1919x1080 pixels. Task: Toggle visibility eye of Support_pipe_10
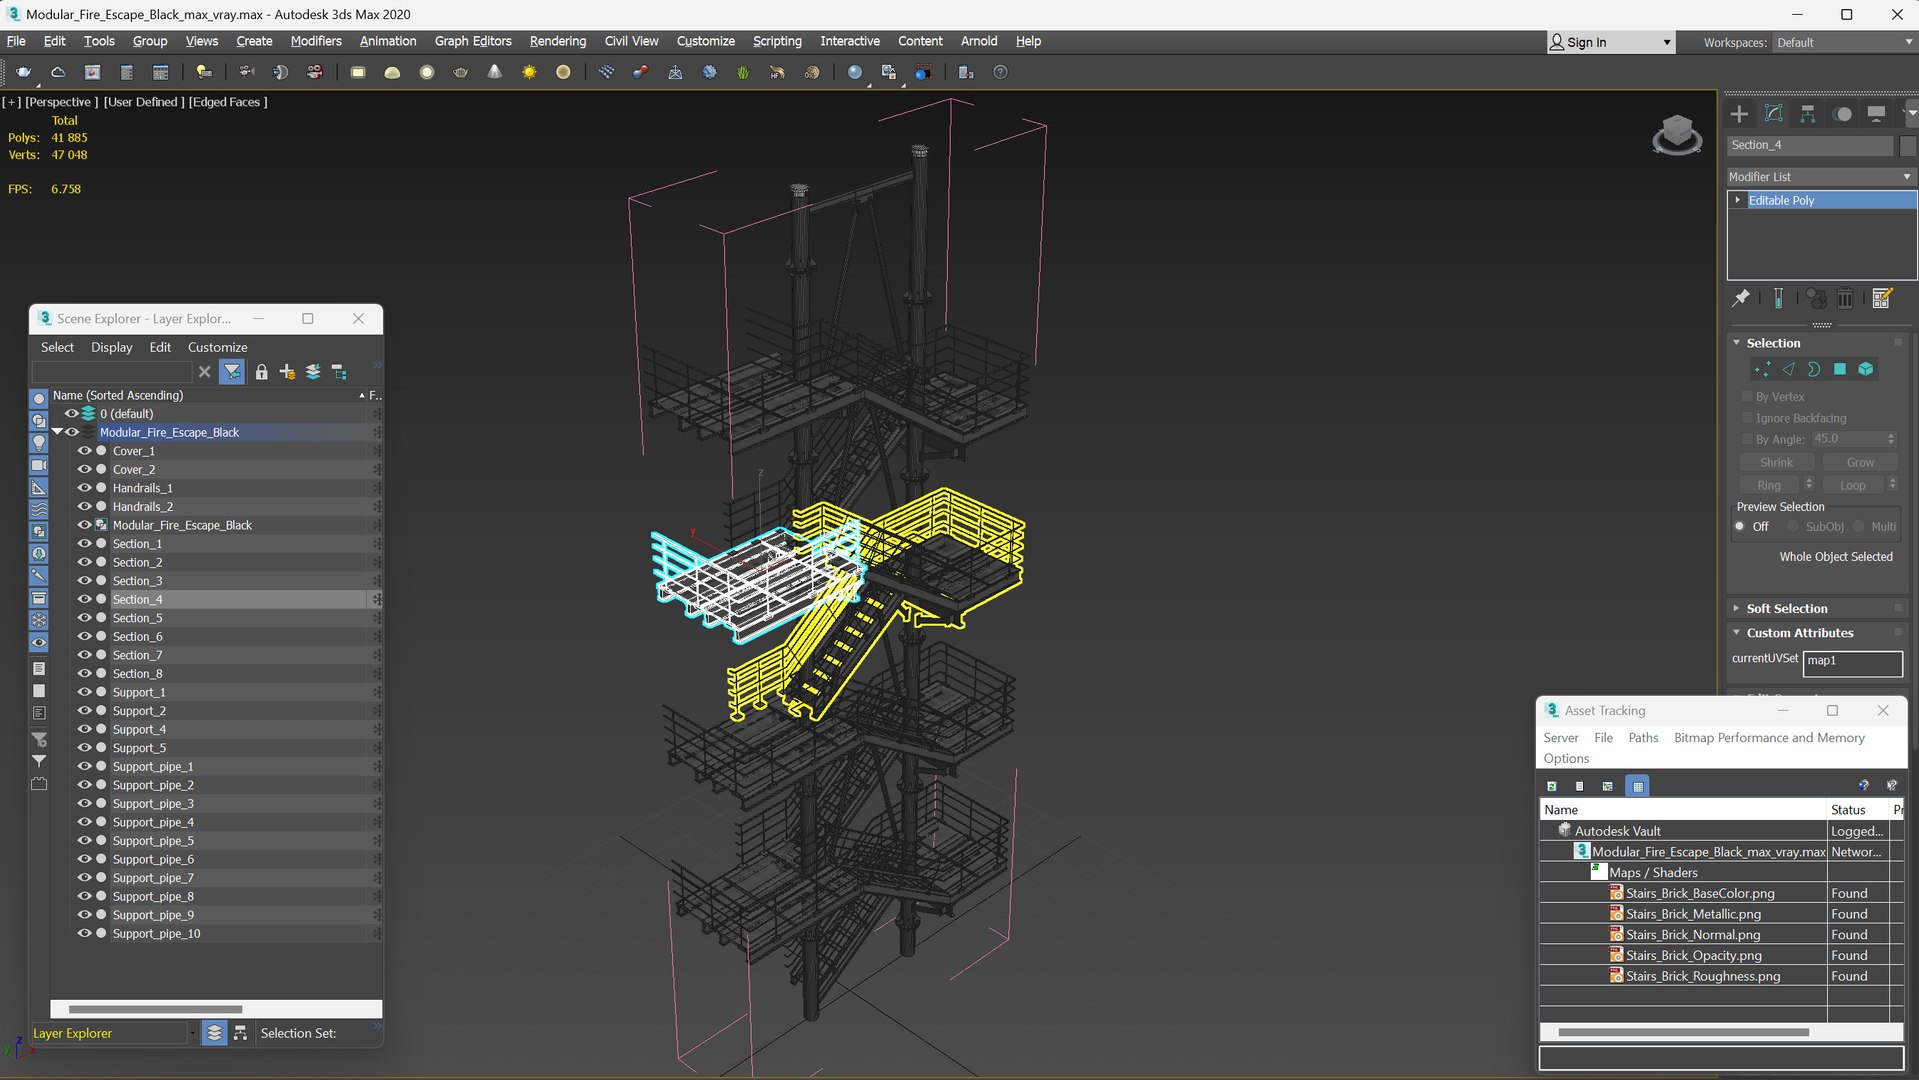[x=84, y=933]
